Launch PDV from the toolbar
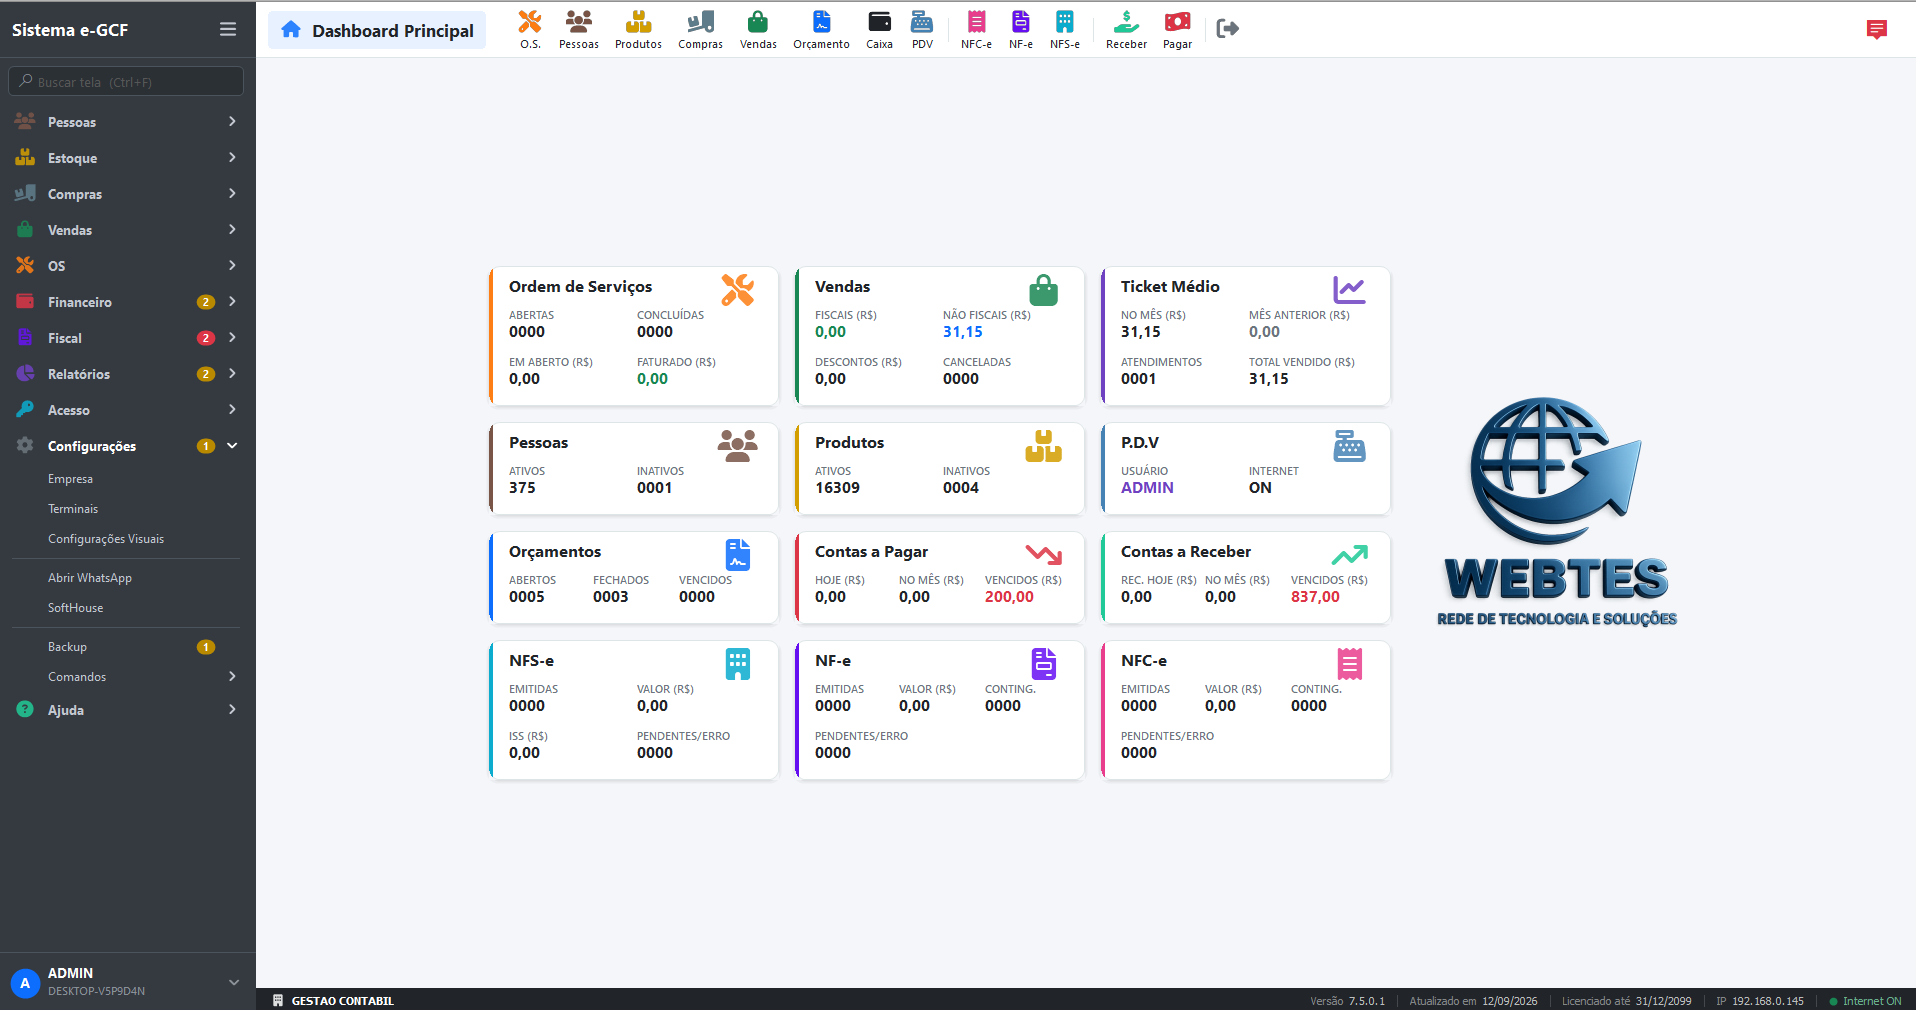The image size is (1916, 1010). coord(922,29)
